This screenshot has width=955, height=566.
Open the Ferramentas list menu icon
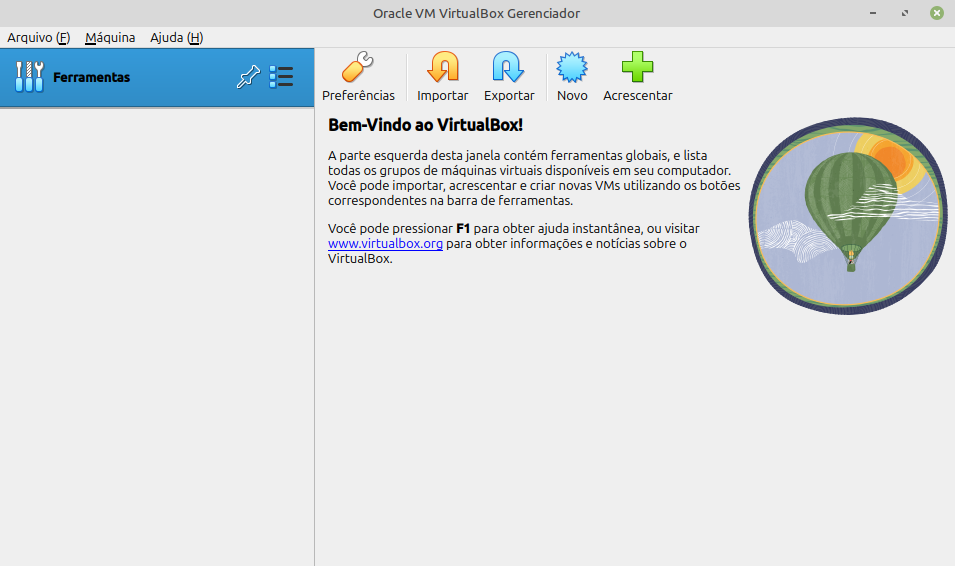281,77
